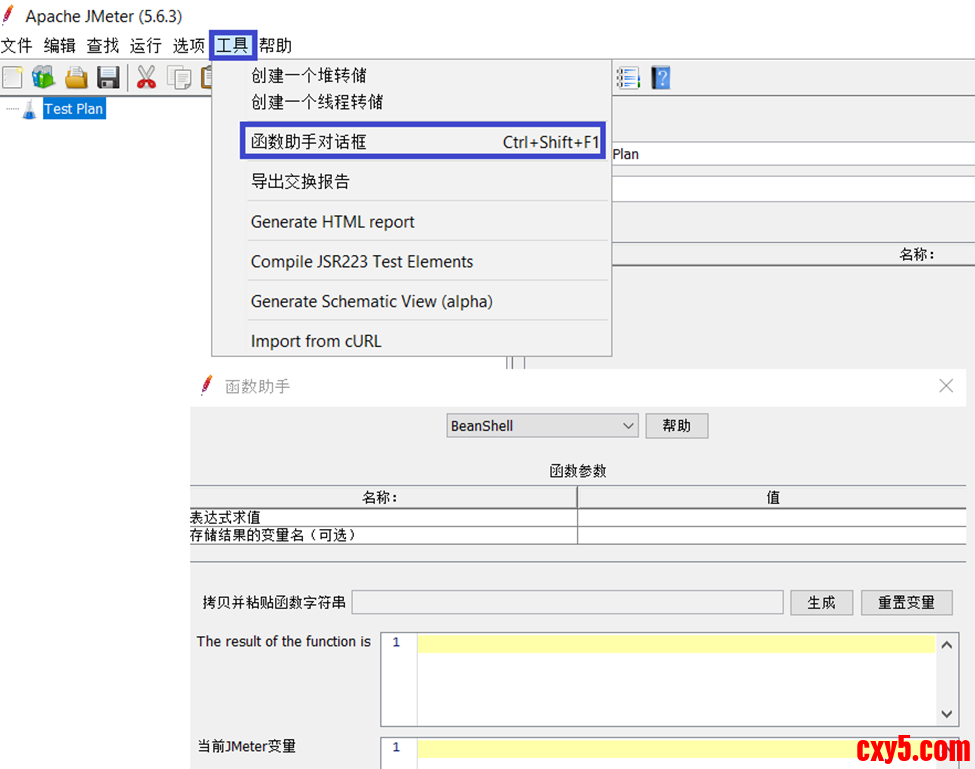Viewport: 975px width, 769px height.
Task: Open the function helper list icon
Action: [628, 78]
